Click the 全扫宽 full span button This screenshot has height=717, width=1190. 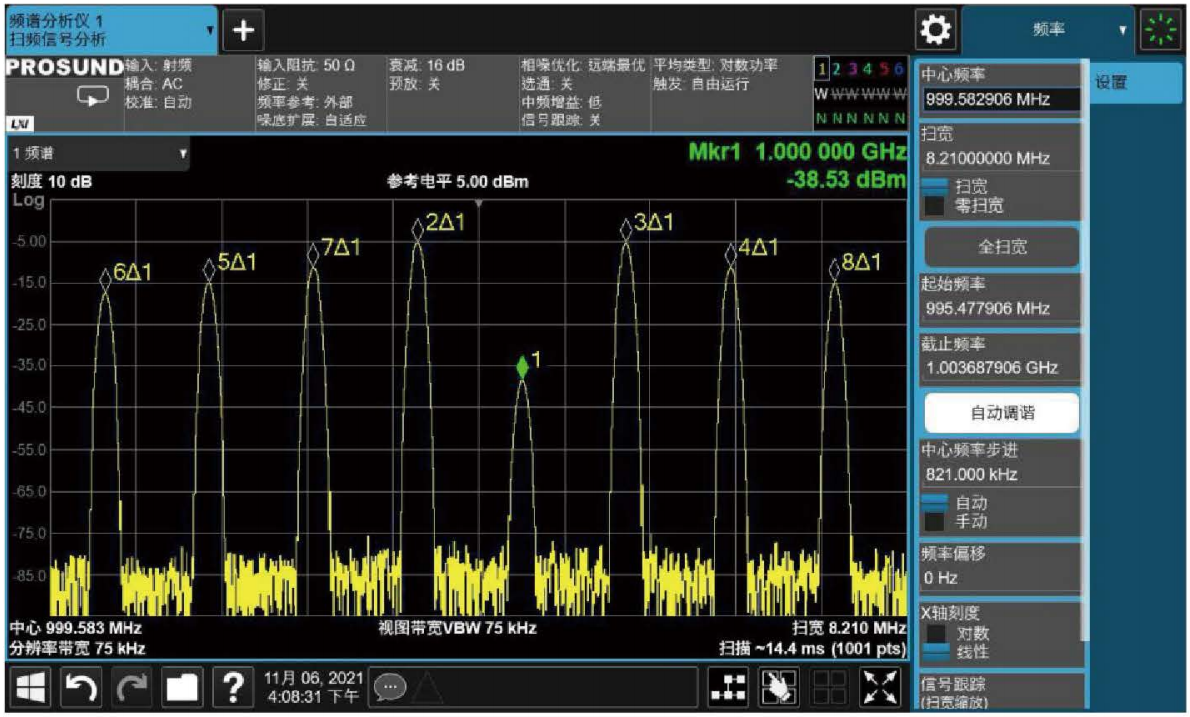pyautogui.click(x=1002, y=247)
